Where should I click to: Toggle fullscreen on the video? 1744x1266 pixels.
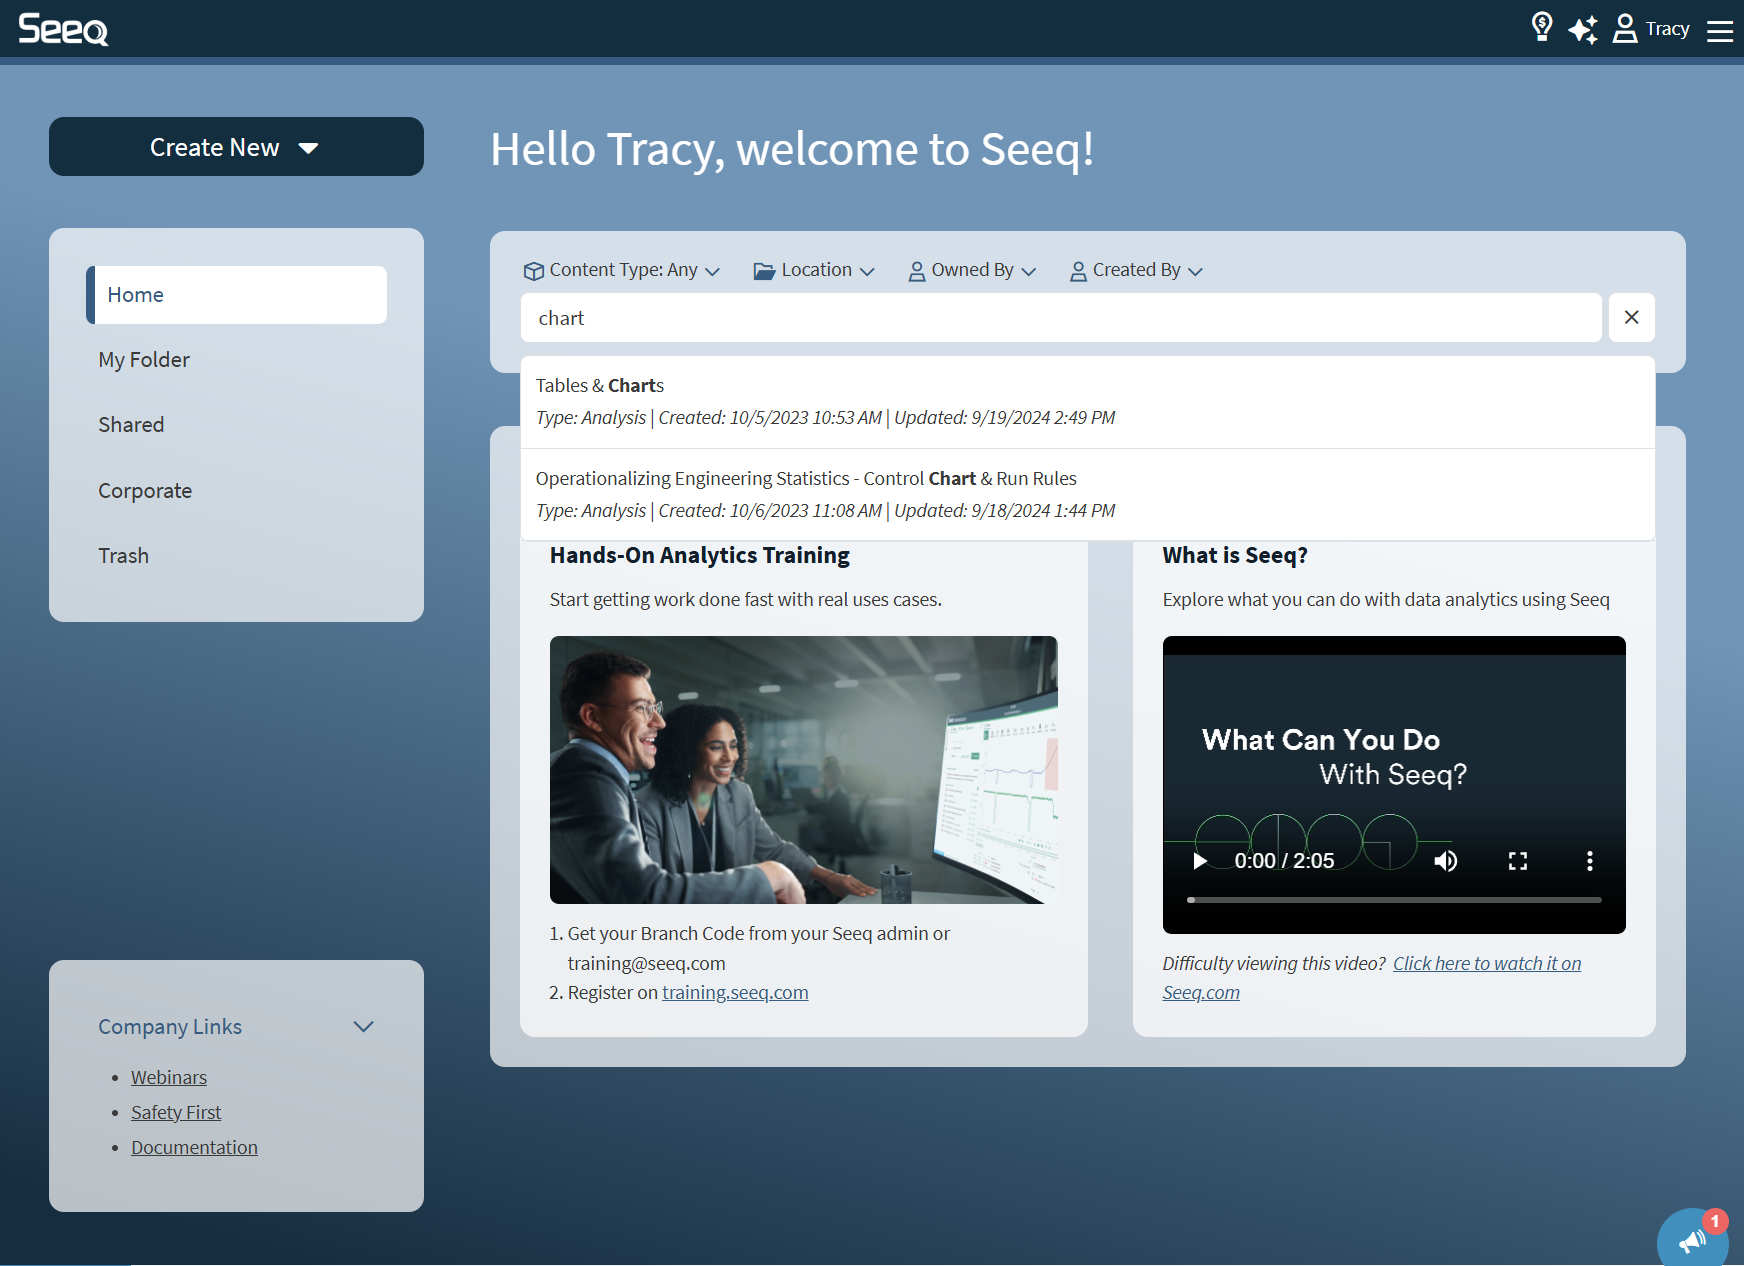click(1517, 861)
